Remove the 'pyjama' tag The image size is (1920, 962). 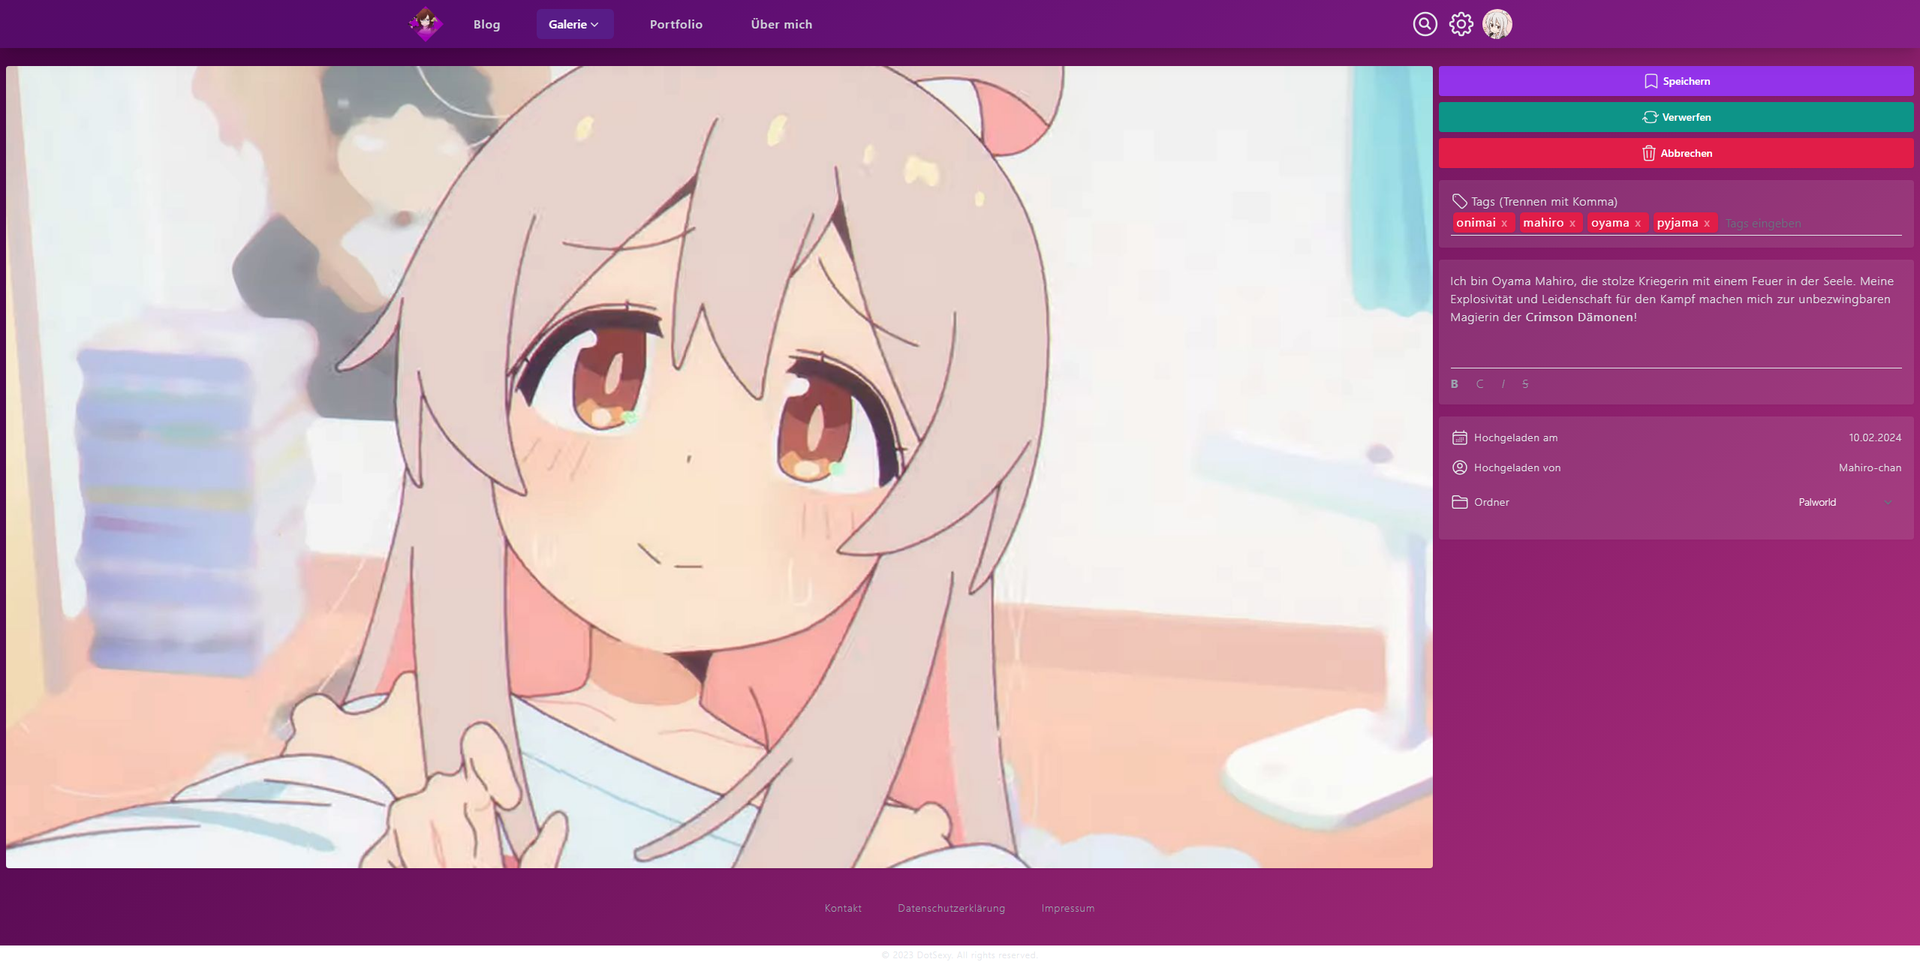pyautogui.click(x=1707, y=224)
